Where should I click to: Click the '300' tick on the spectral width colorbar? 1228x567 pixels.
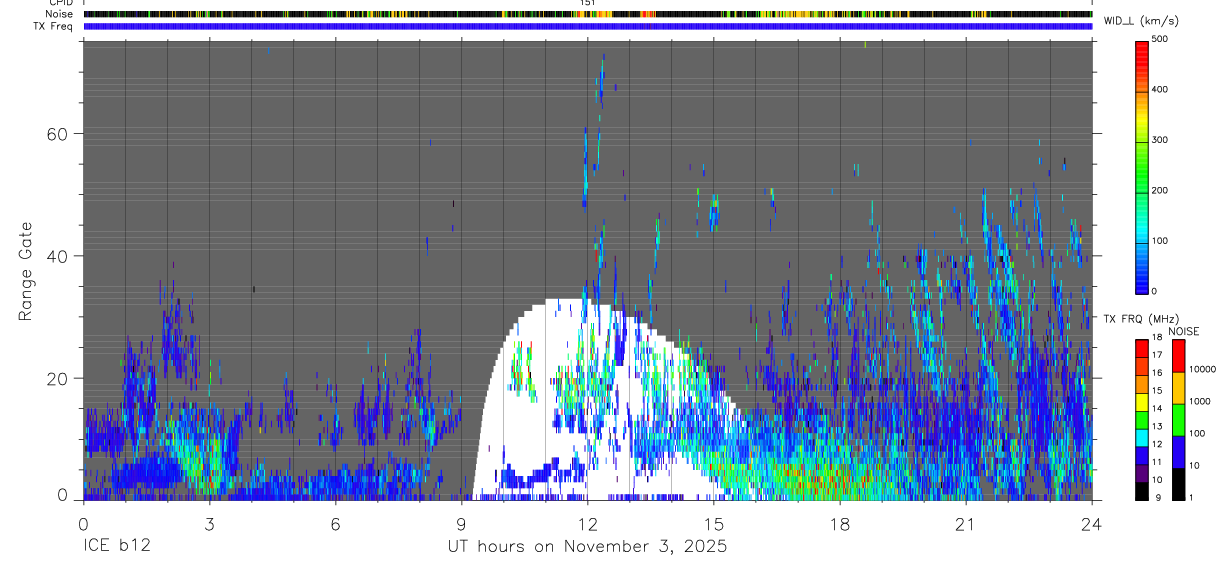(1160, 140)
